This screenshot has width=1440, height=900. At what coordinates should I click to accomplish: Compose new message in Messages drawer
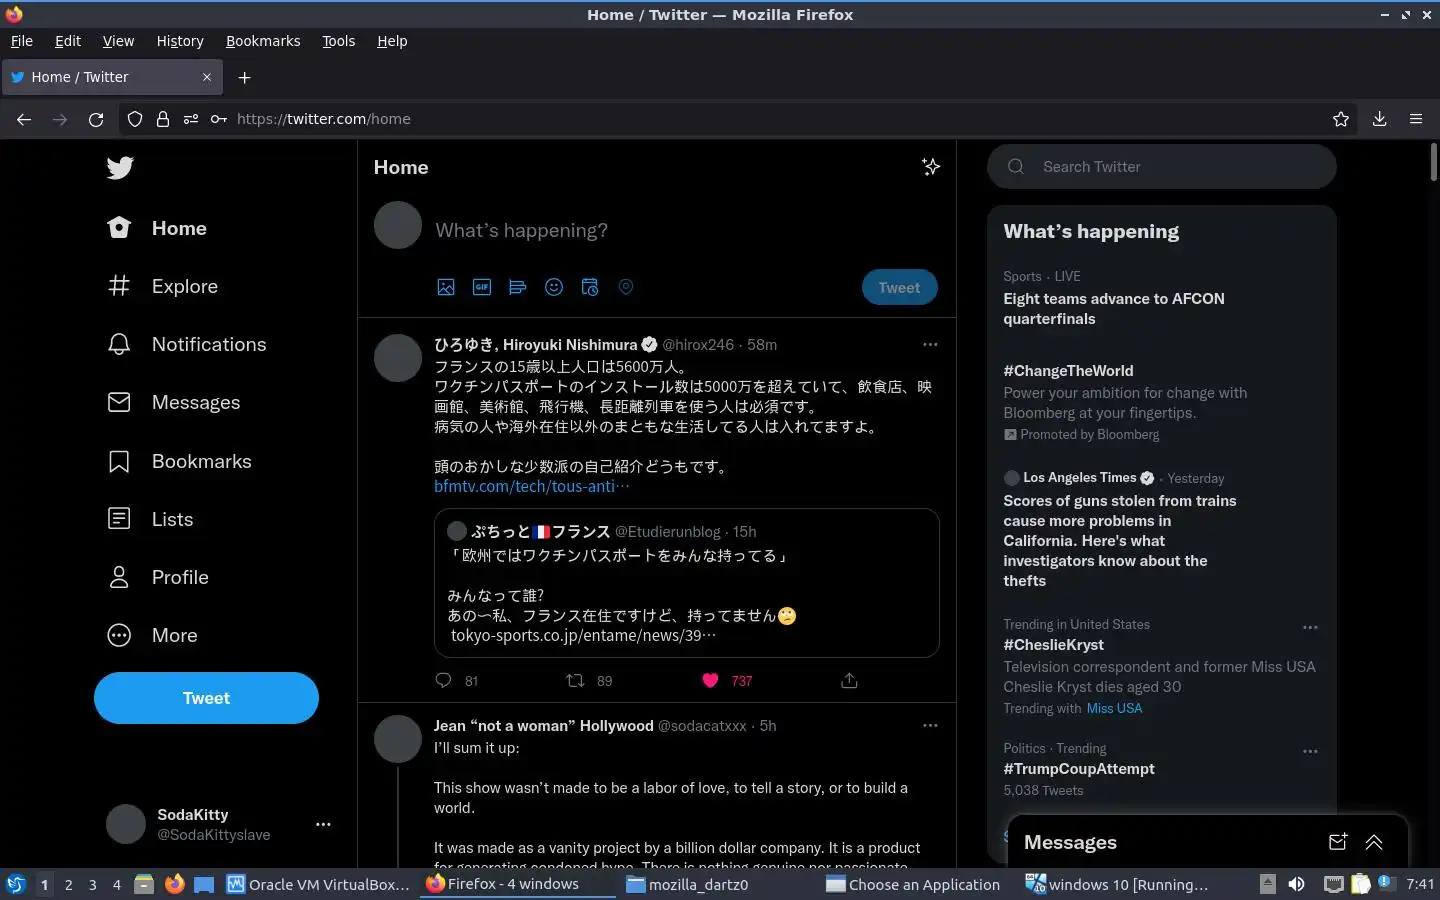1338,842
